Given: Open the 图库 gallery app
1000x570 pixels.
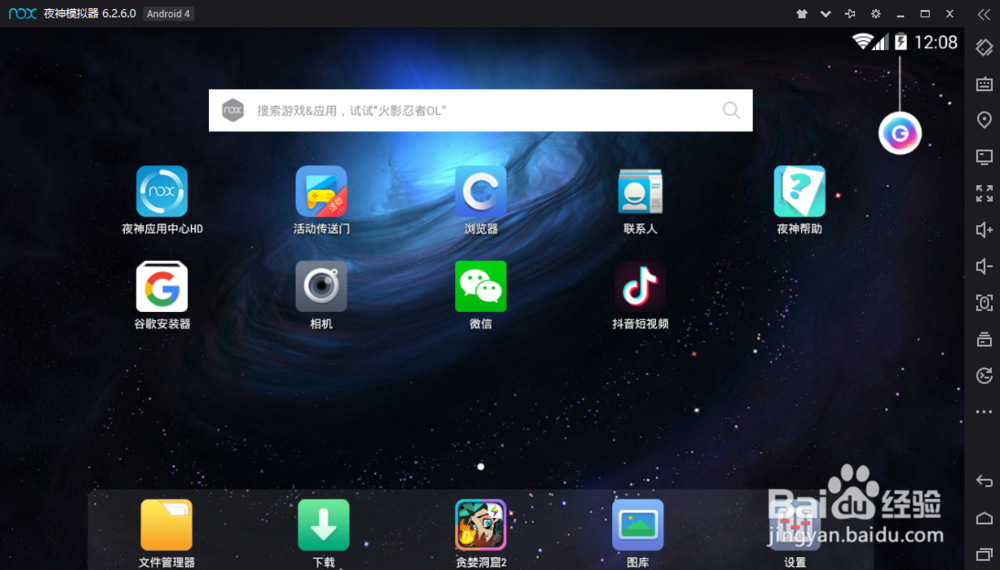Looking at the screenshot, I should pyautogui.click(x=638, y=525).
